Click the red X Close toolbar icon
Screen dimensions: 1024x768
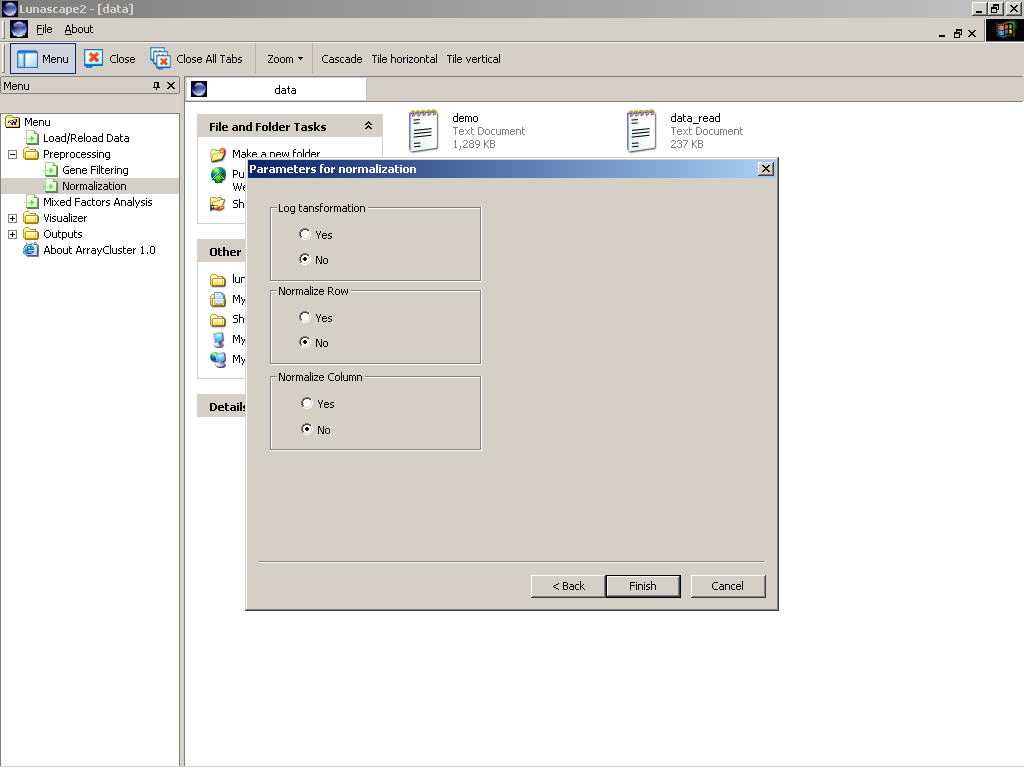[x=93, y=59]
